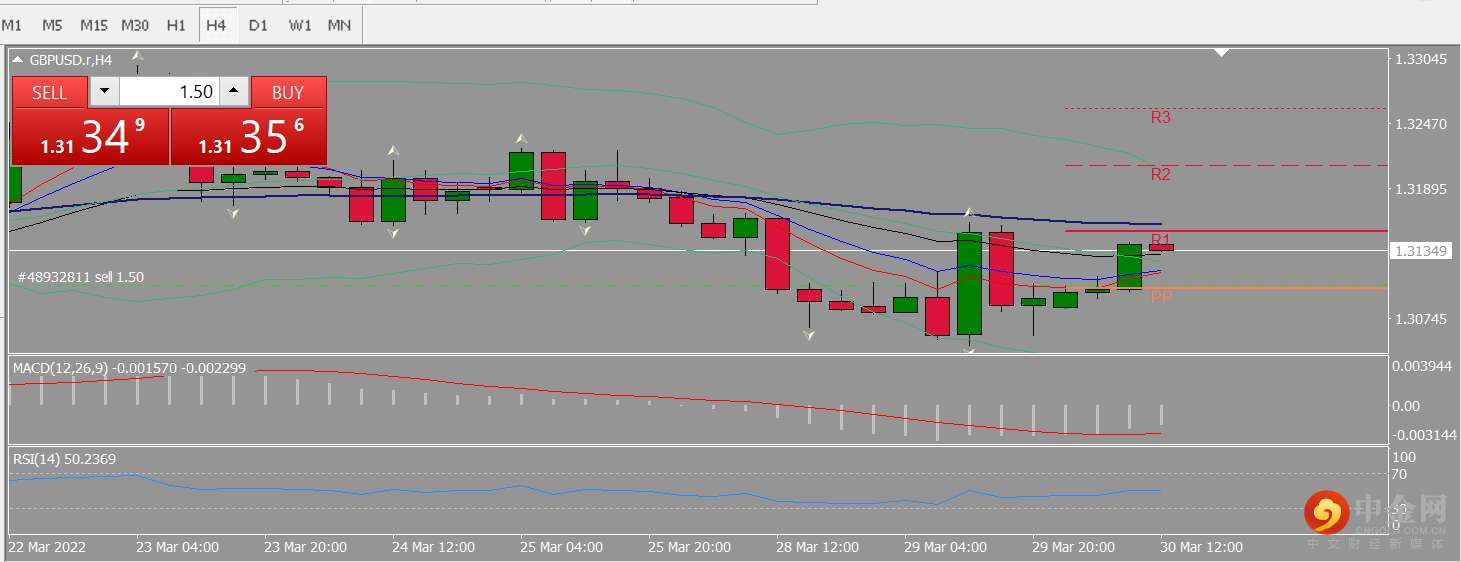This screenshot has height=562, width=1461.
Task: Open the MN monthly timeframe
Action: tap(340, 25)
